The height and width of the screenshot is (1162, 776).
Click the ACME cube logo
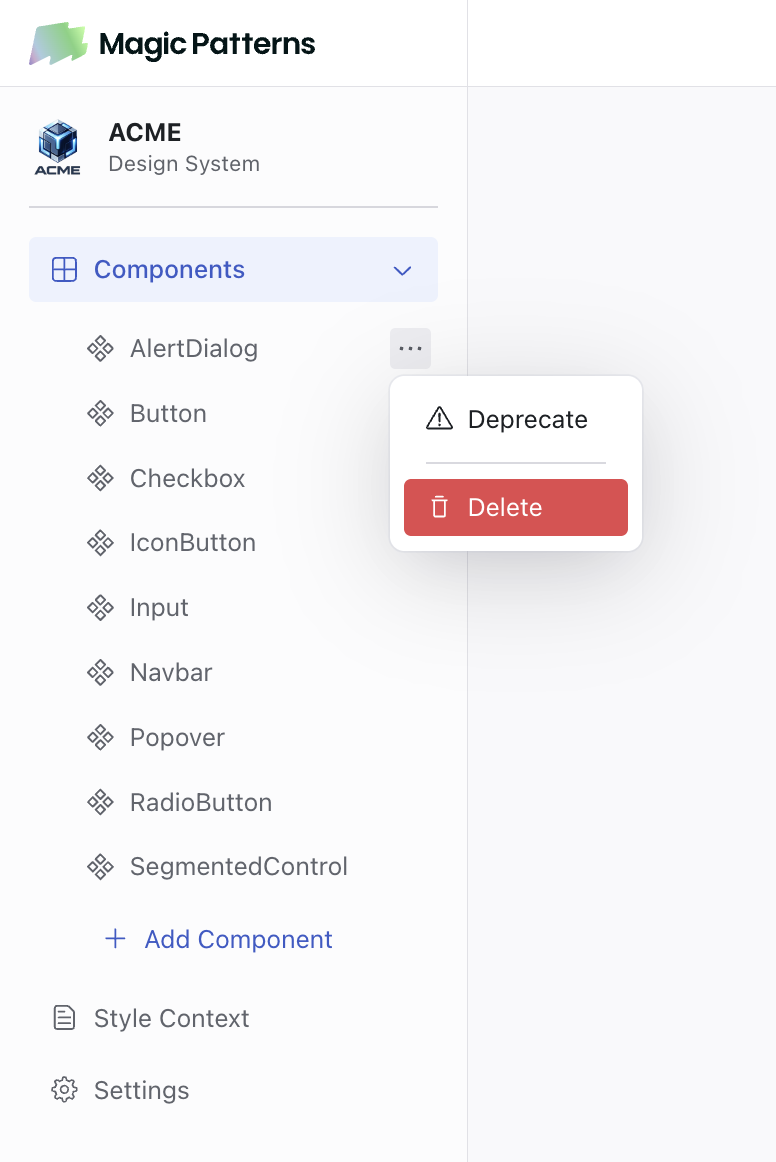(x=58, y=147)
